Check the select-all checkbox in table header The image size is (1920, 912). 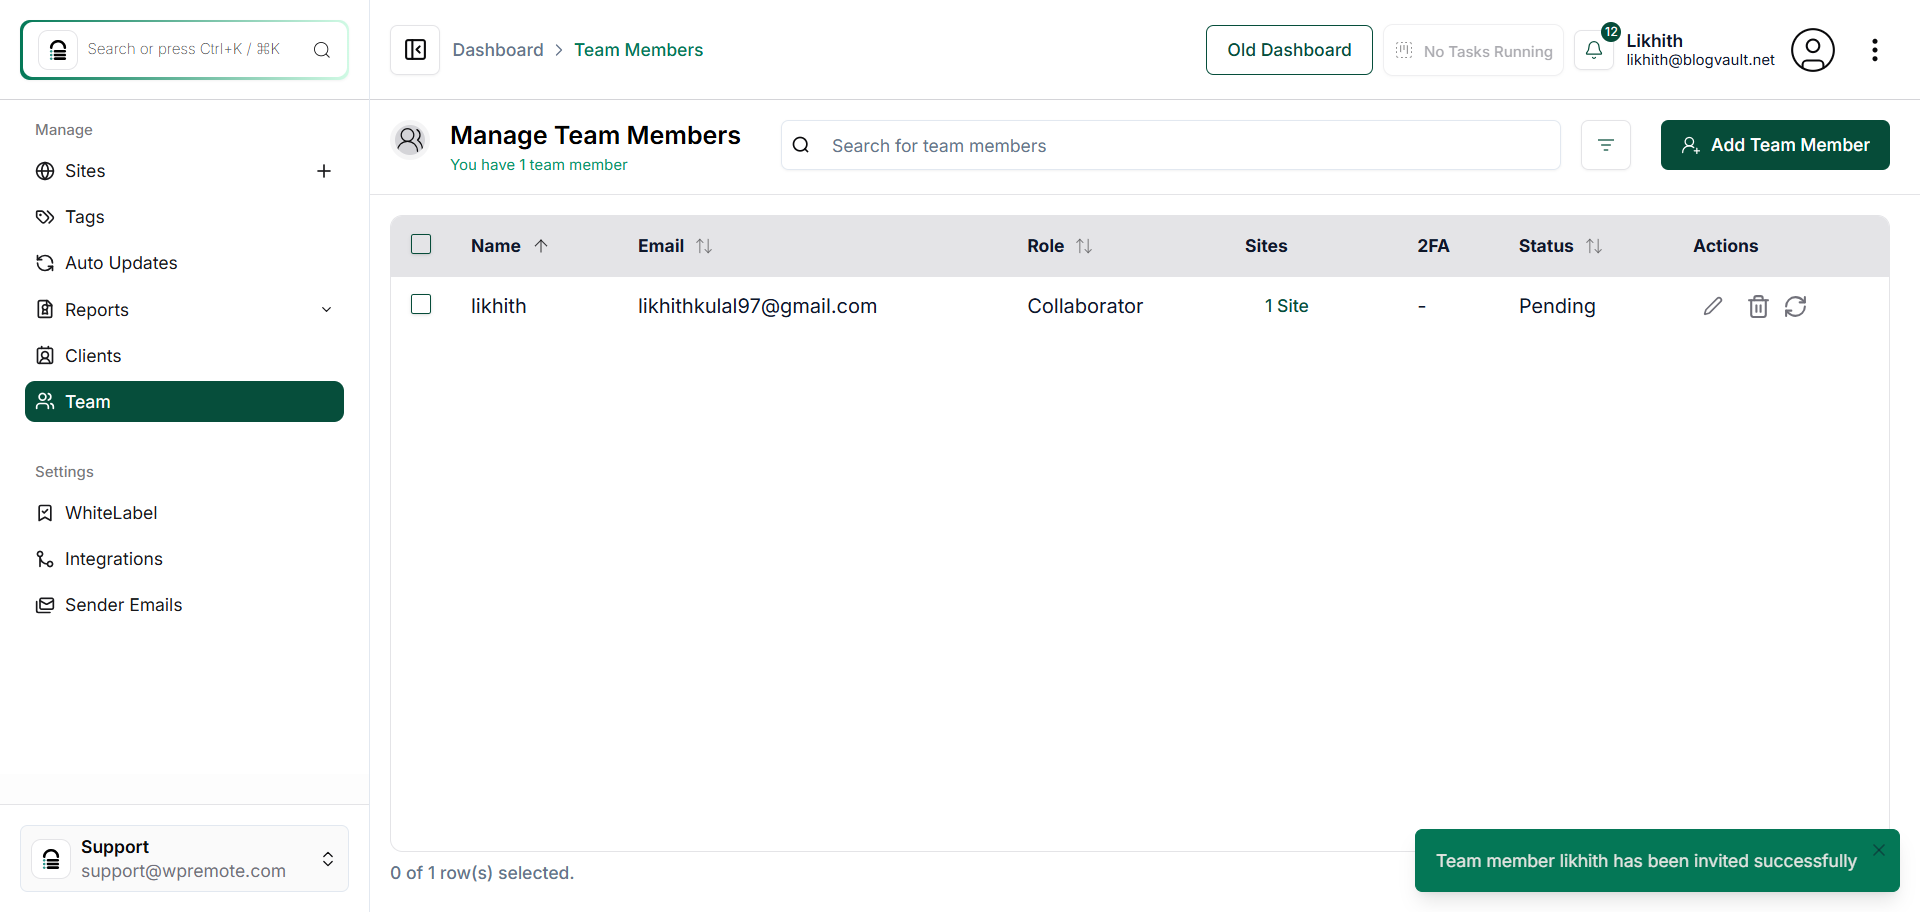[x=421, y=244]
